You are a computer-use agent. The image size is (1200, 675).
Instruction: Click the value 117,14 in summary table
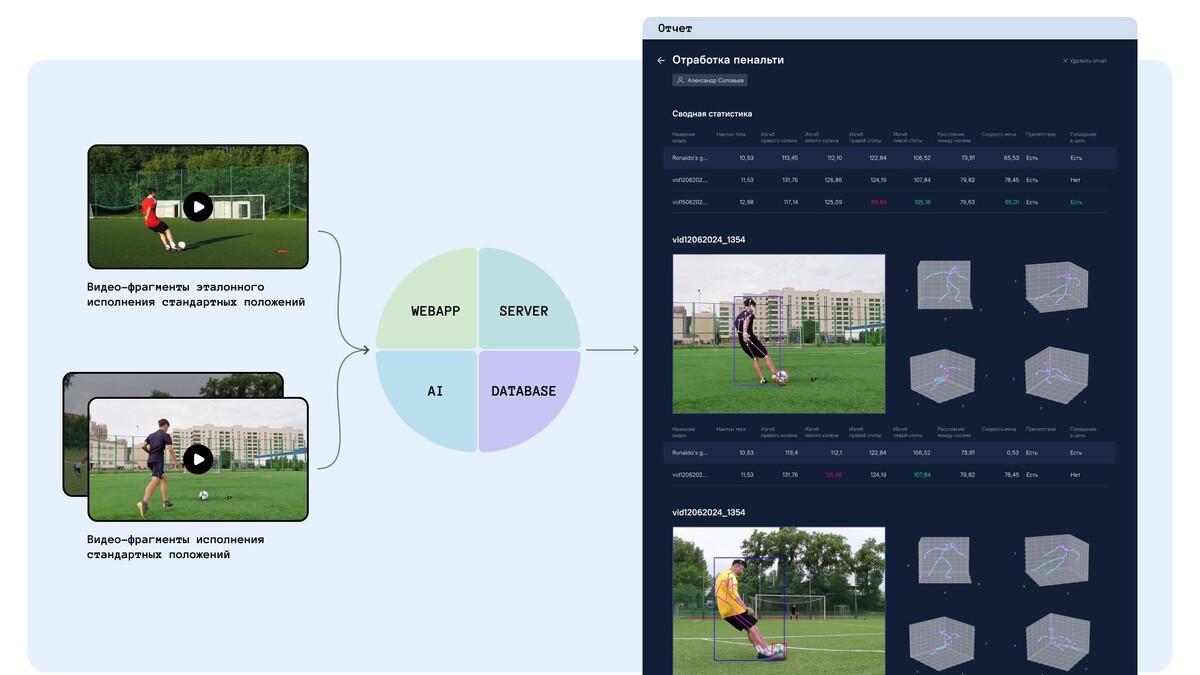click(789, 202)
